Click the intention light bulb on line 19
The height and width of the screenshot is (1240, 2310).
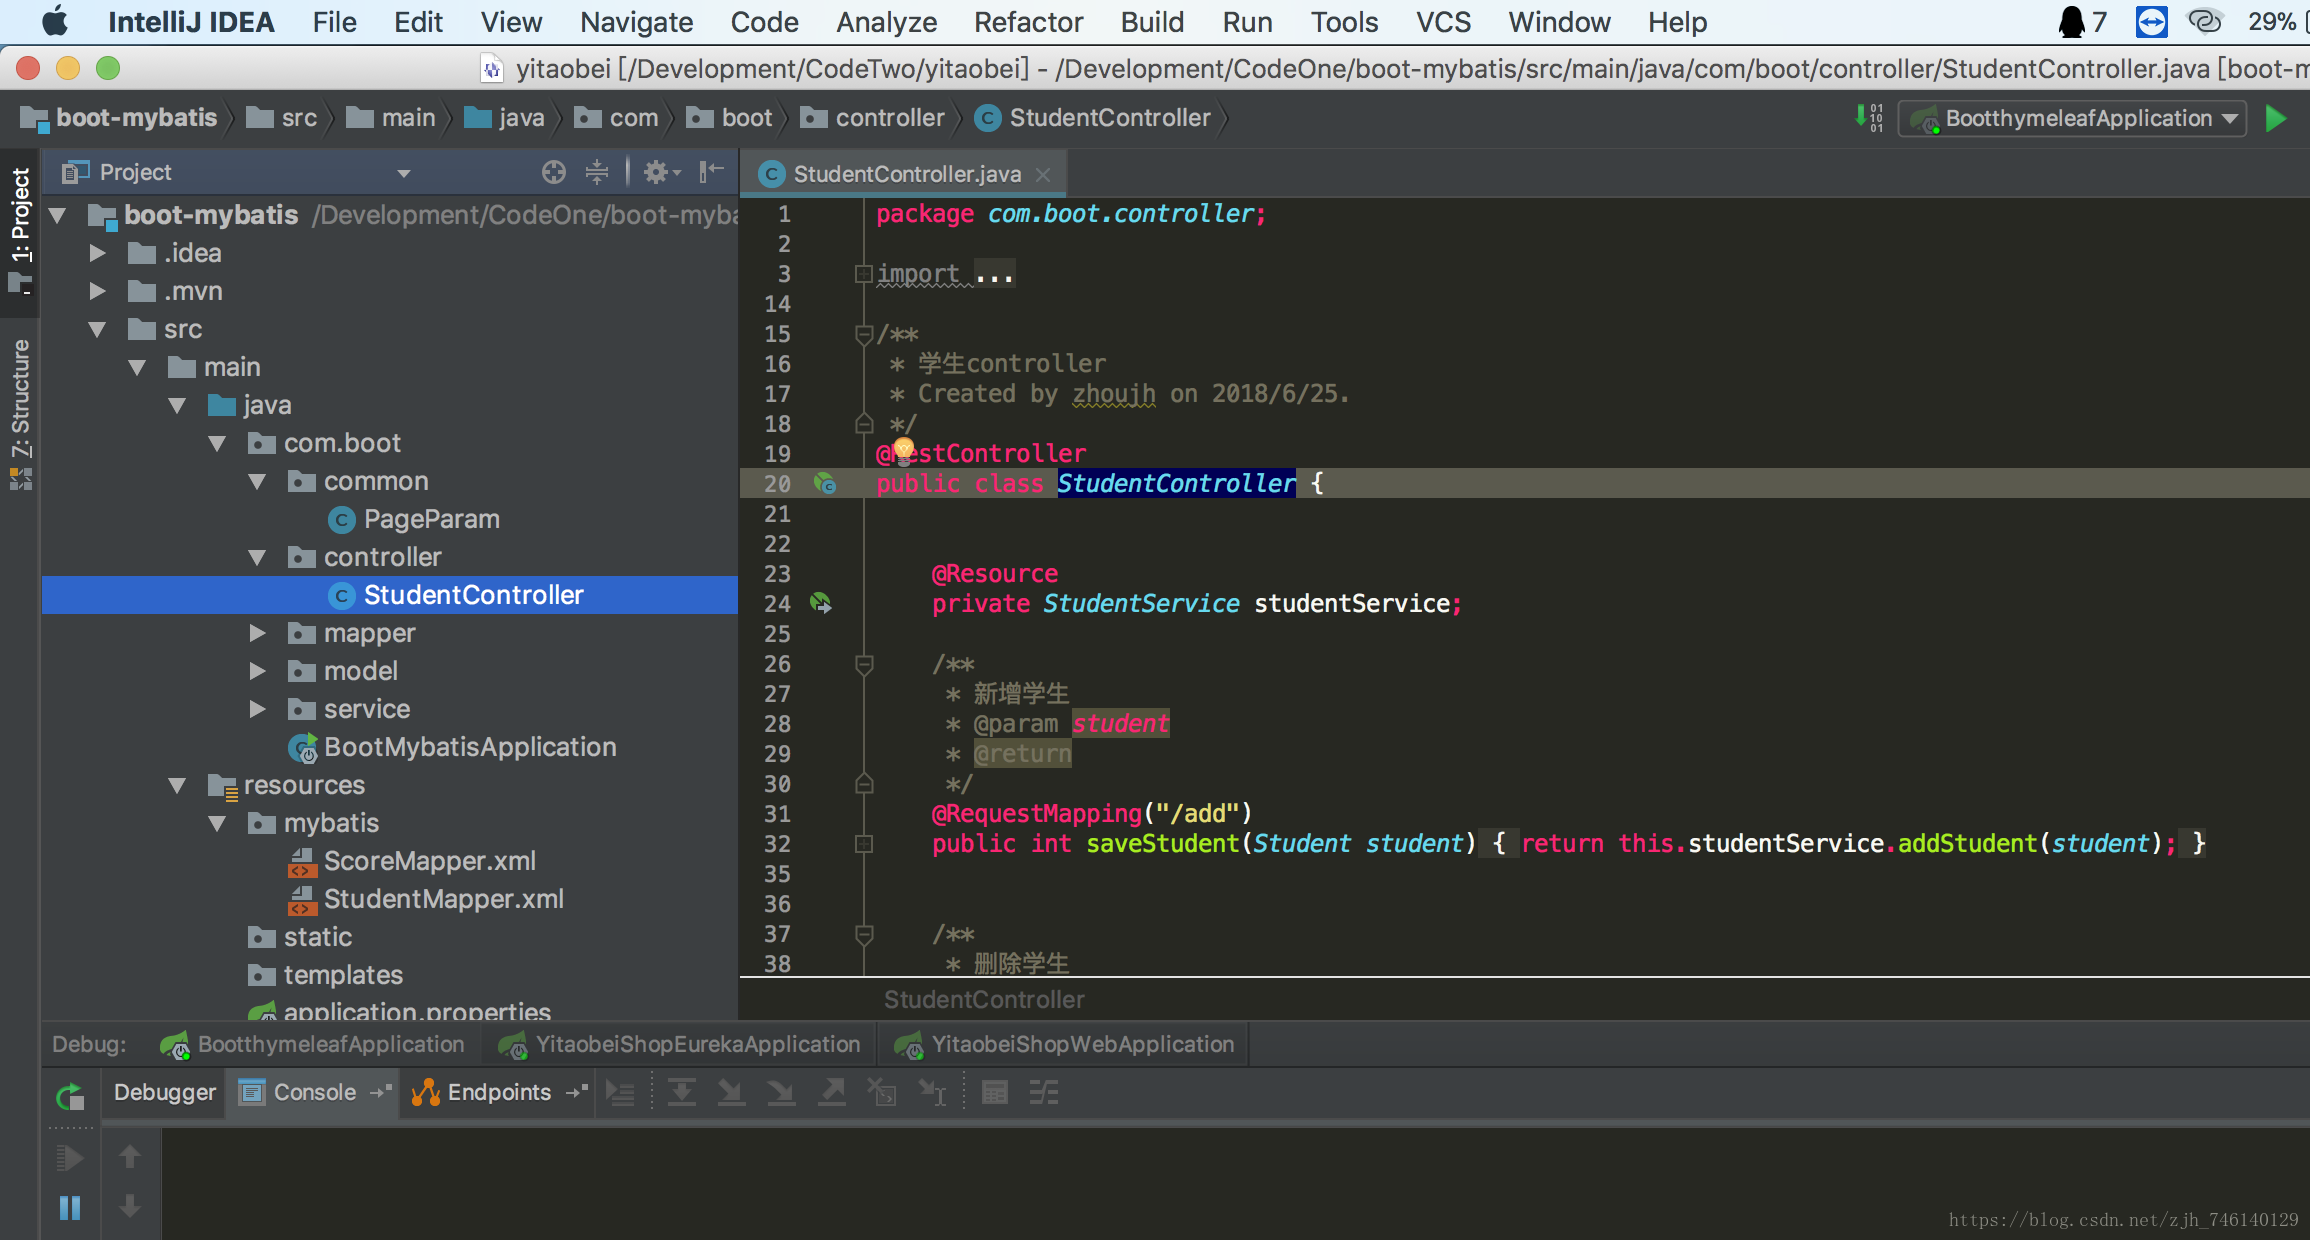tap(904, 450)
